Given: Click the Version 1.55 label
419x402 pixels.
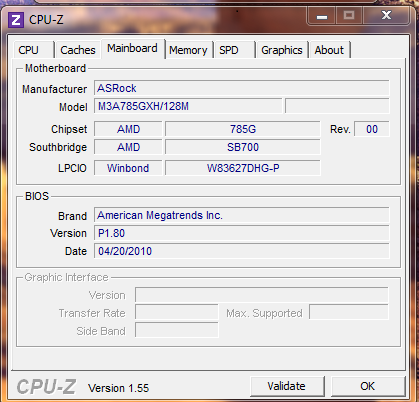Looking at the screenshot, I should coord(118,388).
